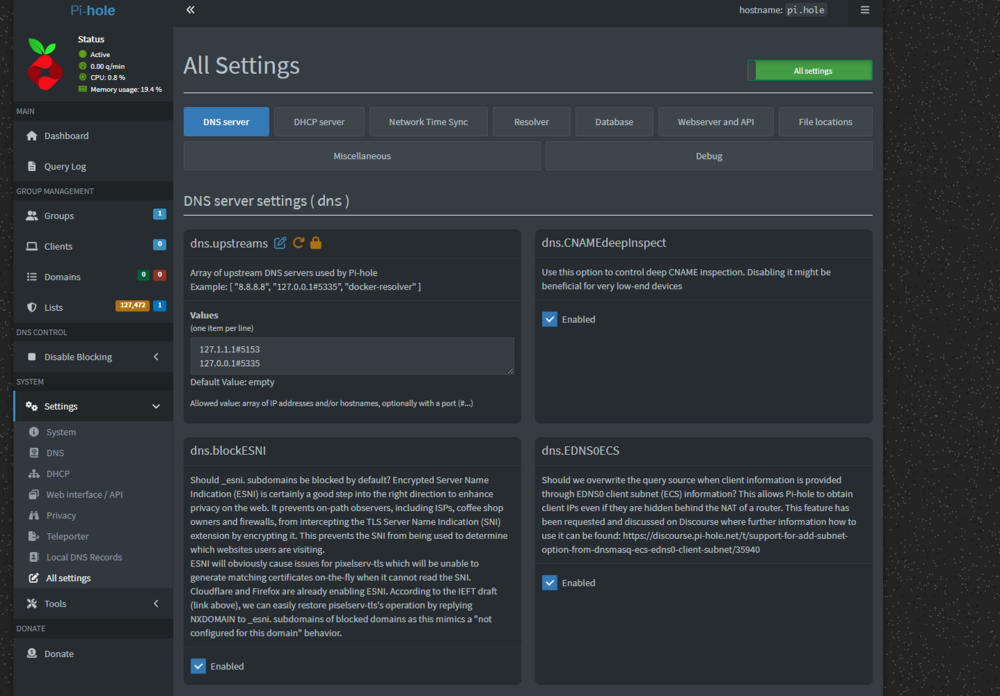Expand the Tools submenu arrow

[x=156, y=603]
